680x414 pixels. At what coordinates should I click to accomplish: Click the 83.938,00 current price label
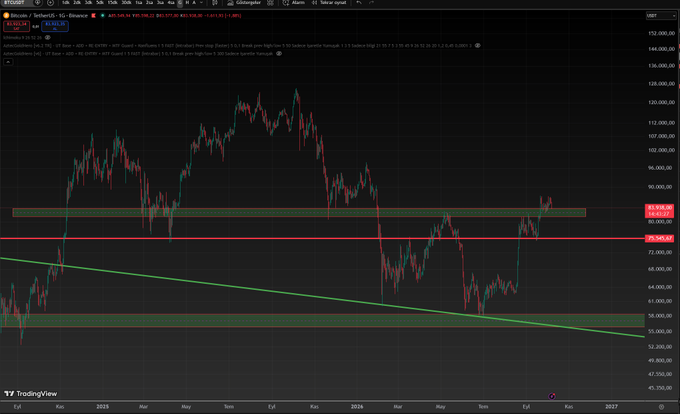[660, 208]
